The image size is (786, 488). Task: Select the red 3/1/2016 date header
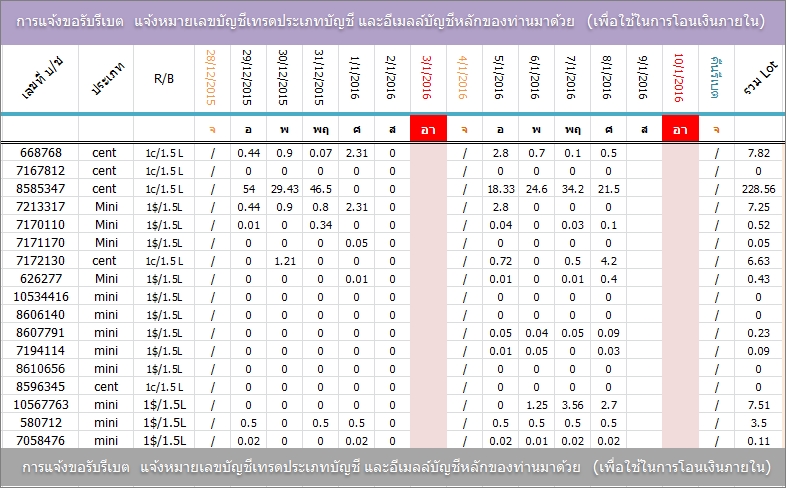point(427,77)
